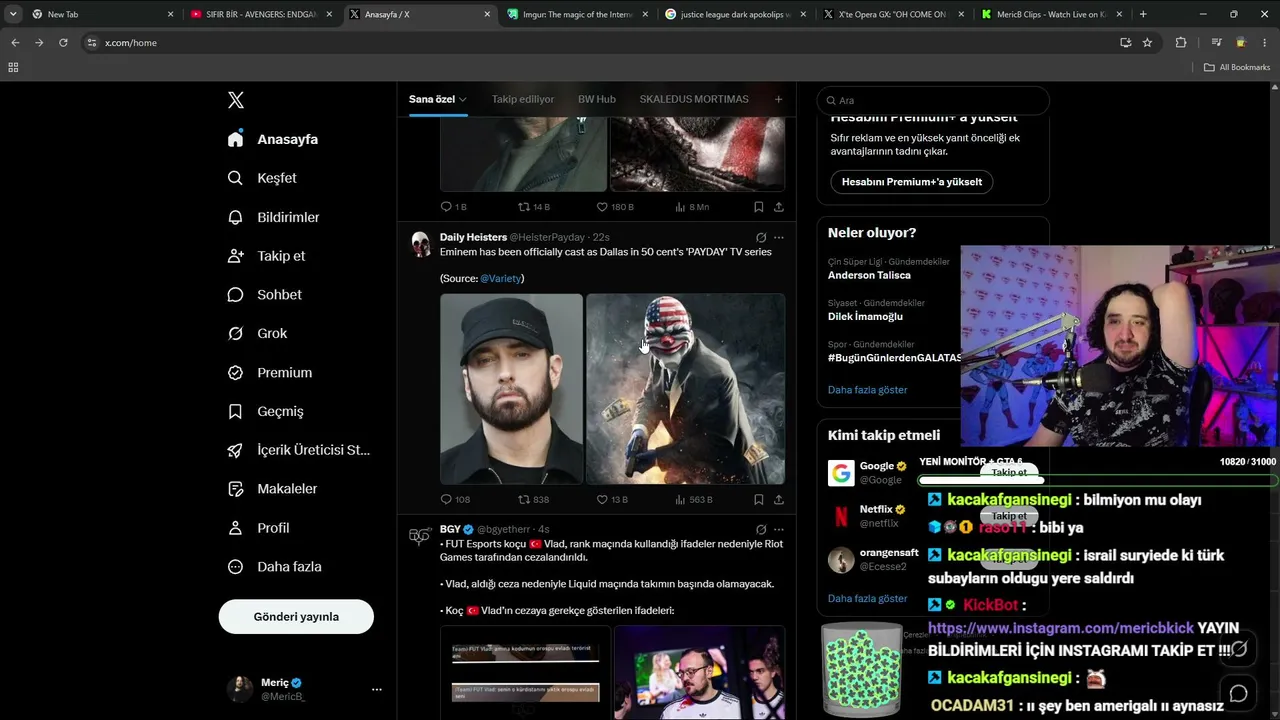Switch to the SIFIR BİR - AVENGERS browser tab
The image size is (1280, 720).
click(x=261, y=14)
